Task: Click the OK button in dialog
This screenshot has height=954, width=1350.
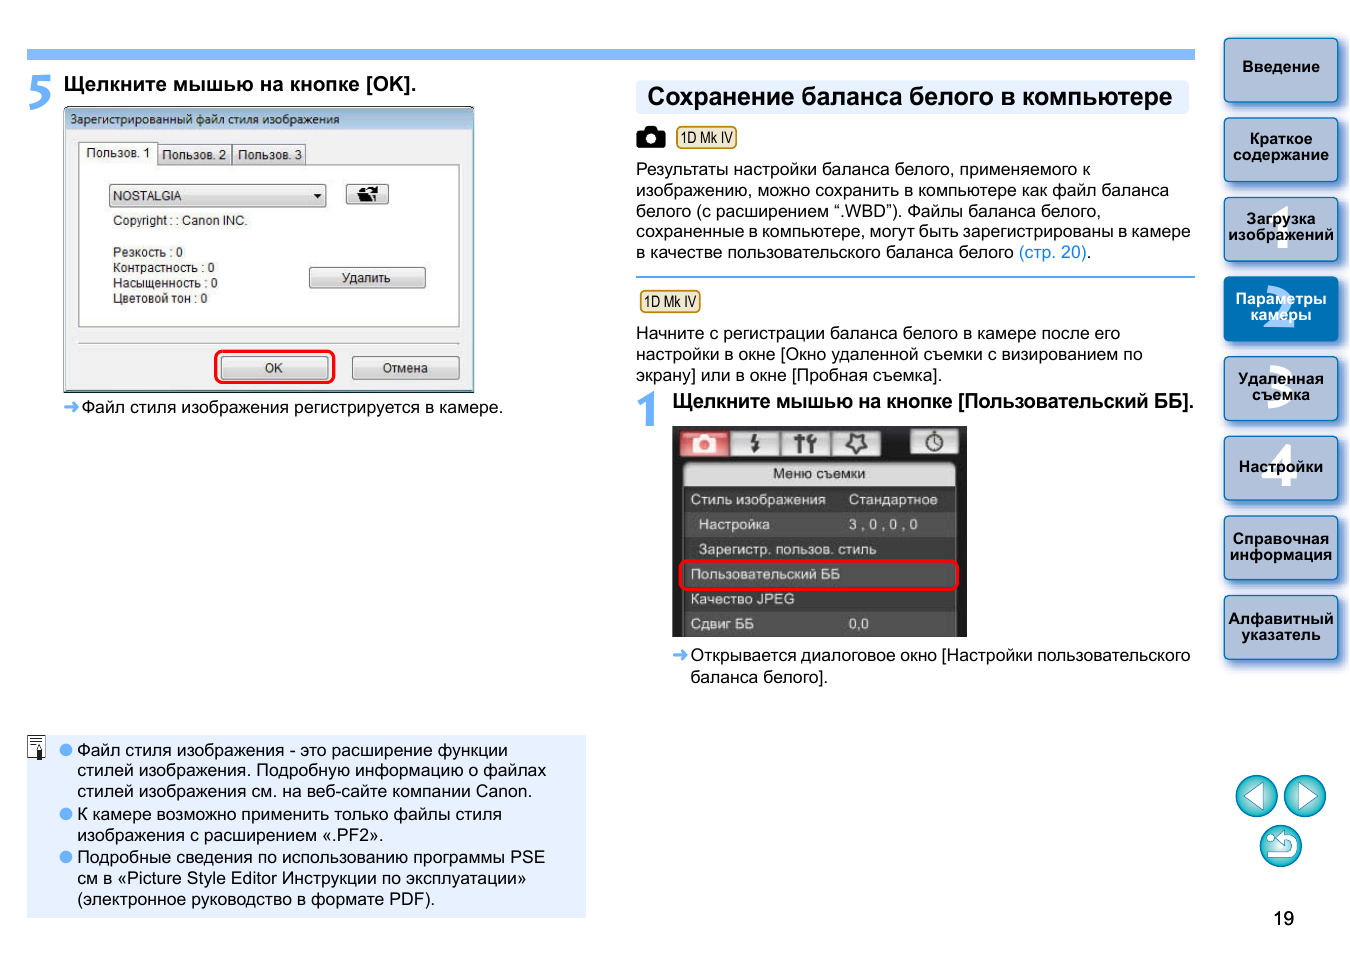Action: pos(274,368)
